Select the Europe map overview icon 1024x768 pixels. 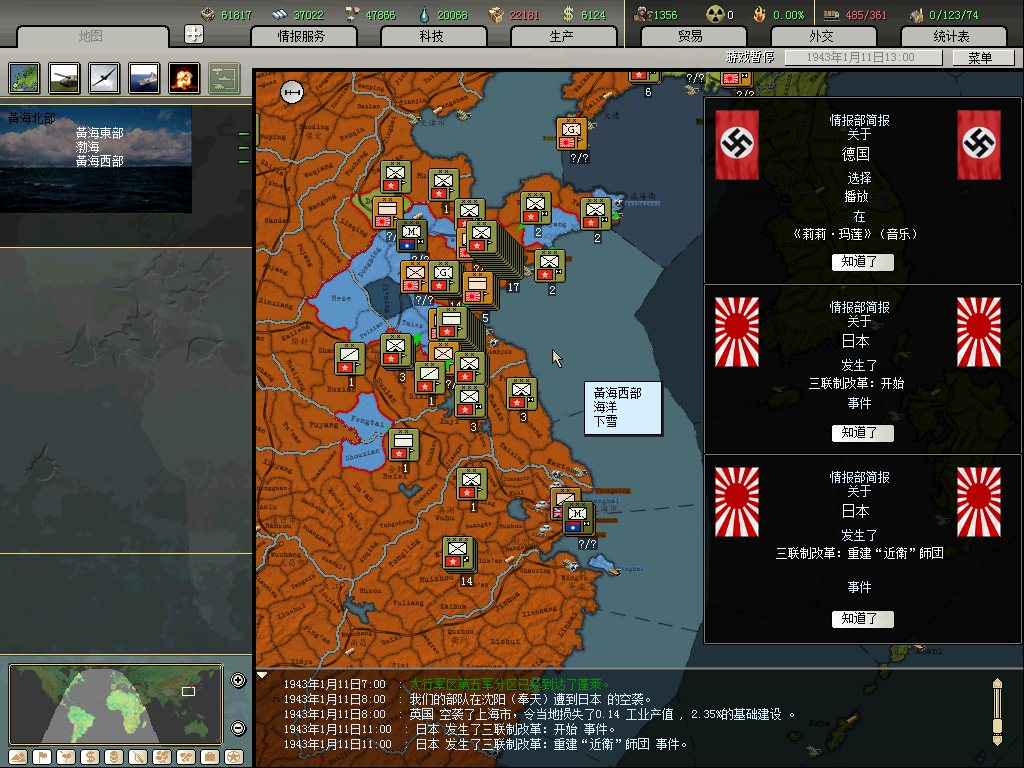24,78
